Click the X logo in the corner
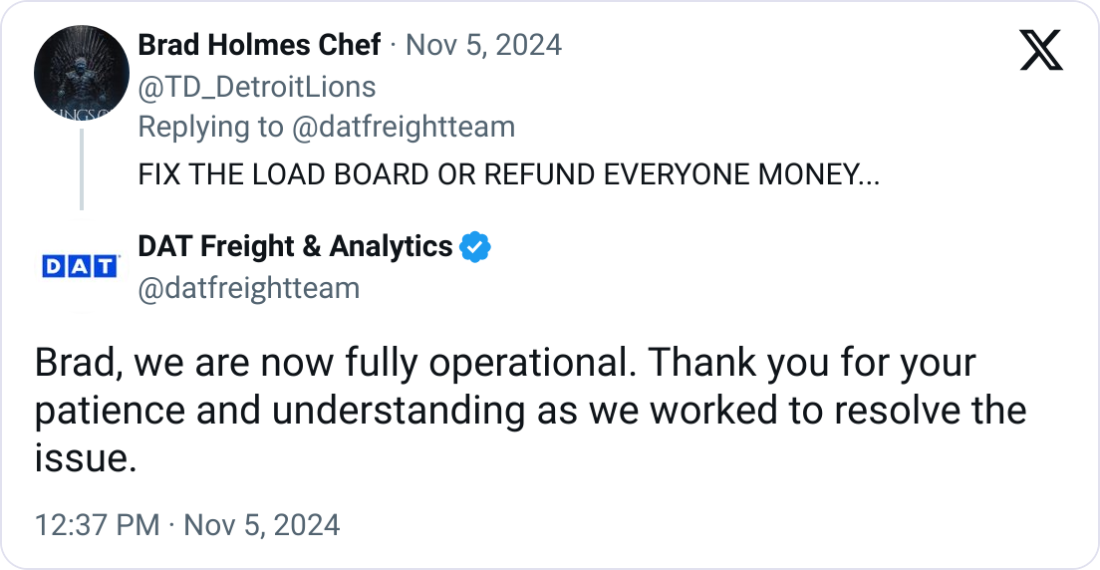The image size is (1100, 570). click(1041, 49)
